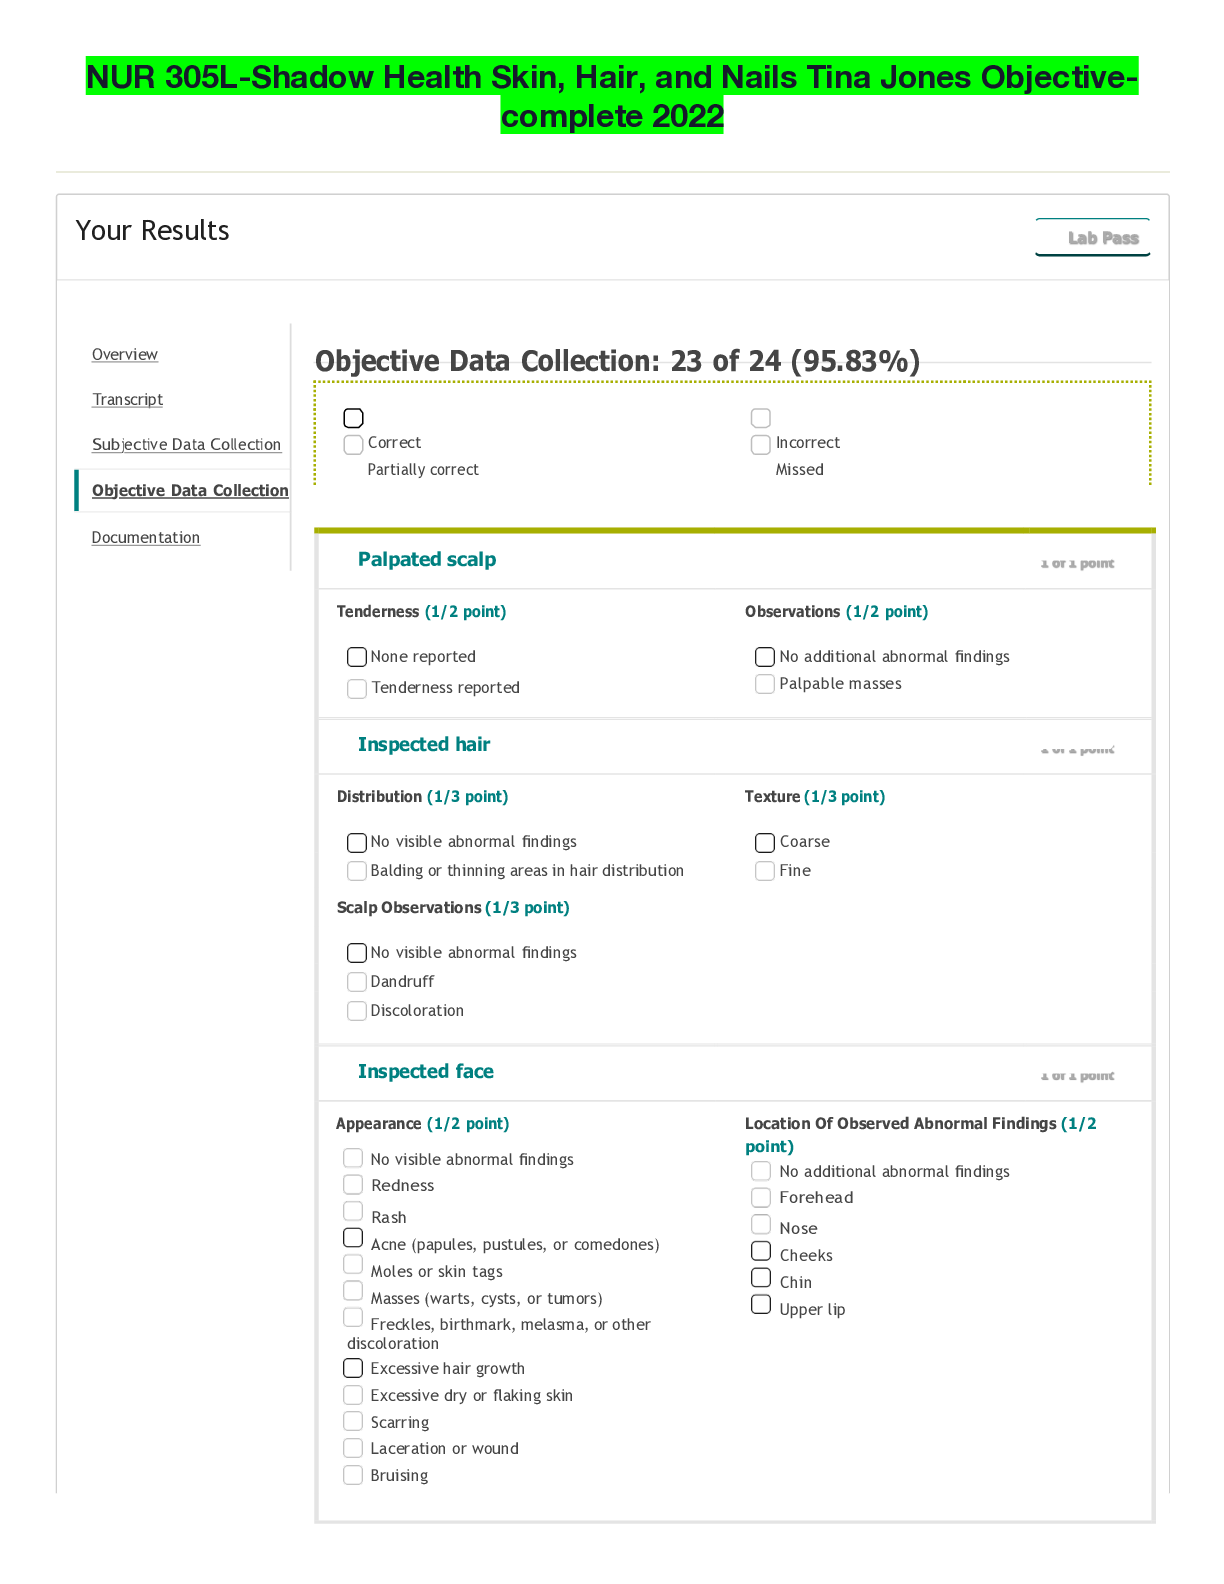The width and height of the screenshot is (1224, 1584).
Task: Click the Distribution (1/3 point) label
Action: (422, 797)
